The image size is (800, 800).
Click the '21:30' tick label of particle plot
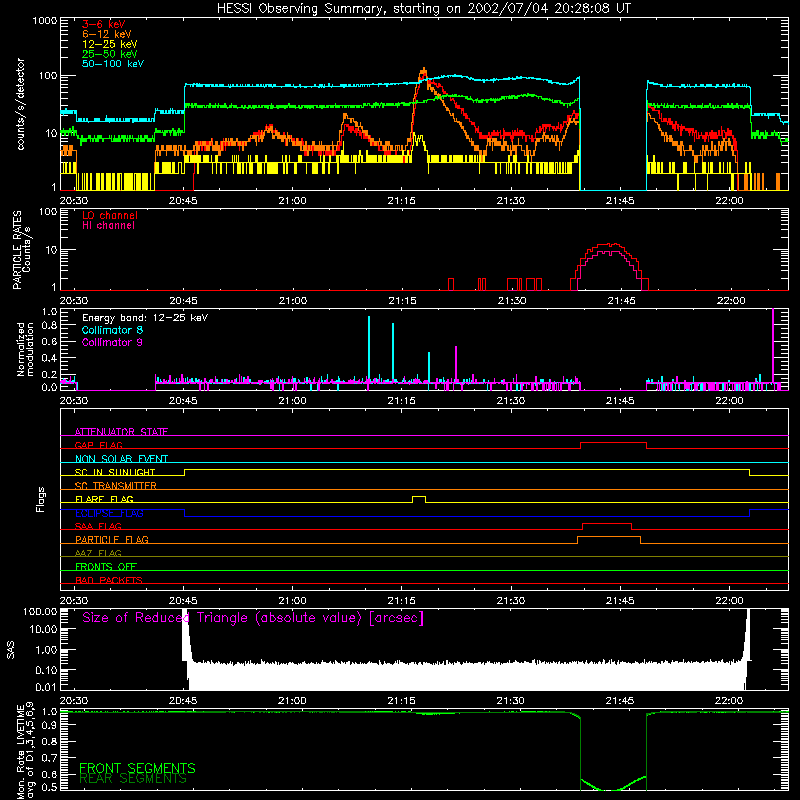coord(512,301)
